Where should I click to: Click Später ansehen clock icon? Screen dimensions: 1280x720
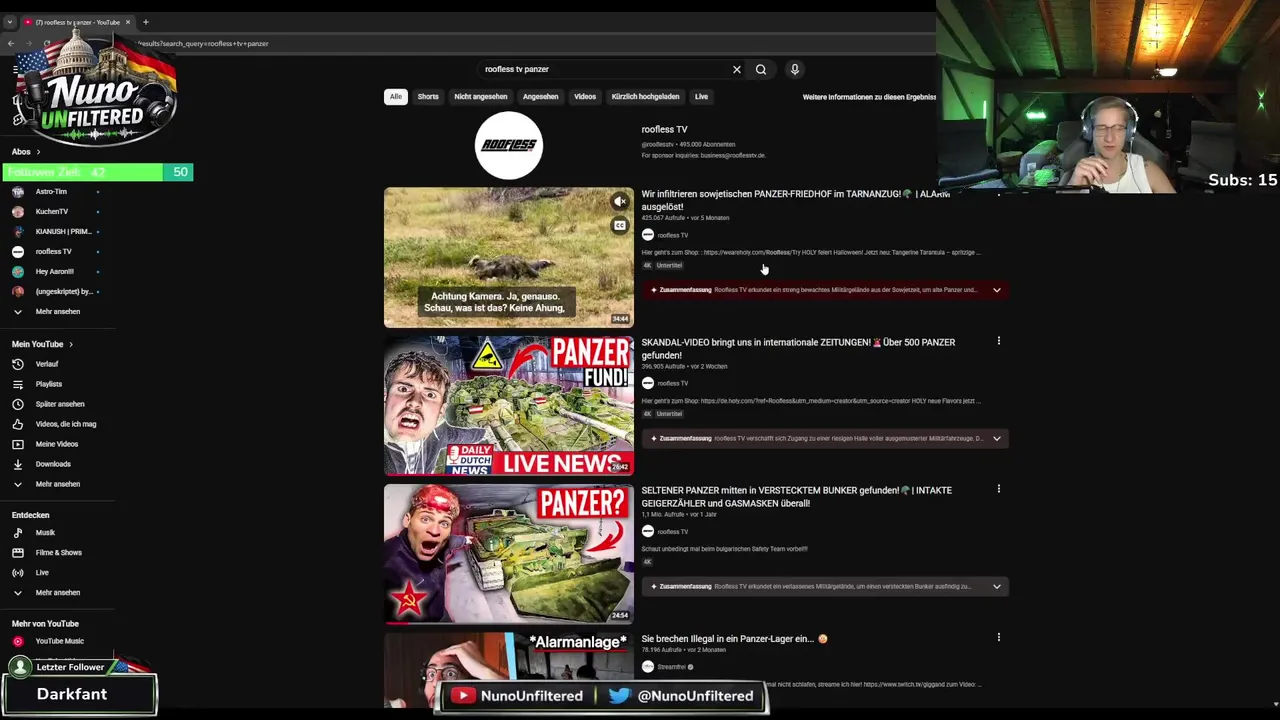point(18,404)
